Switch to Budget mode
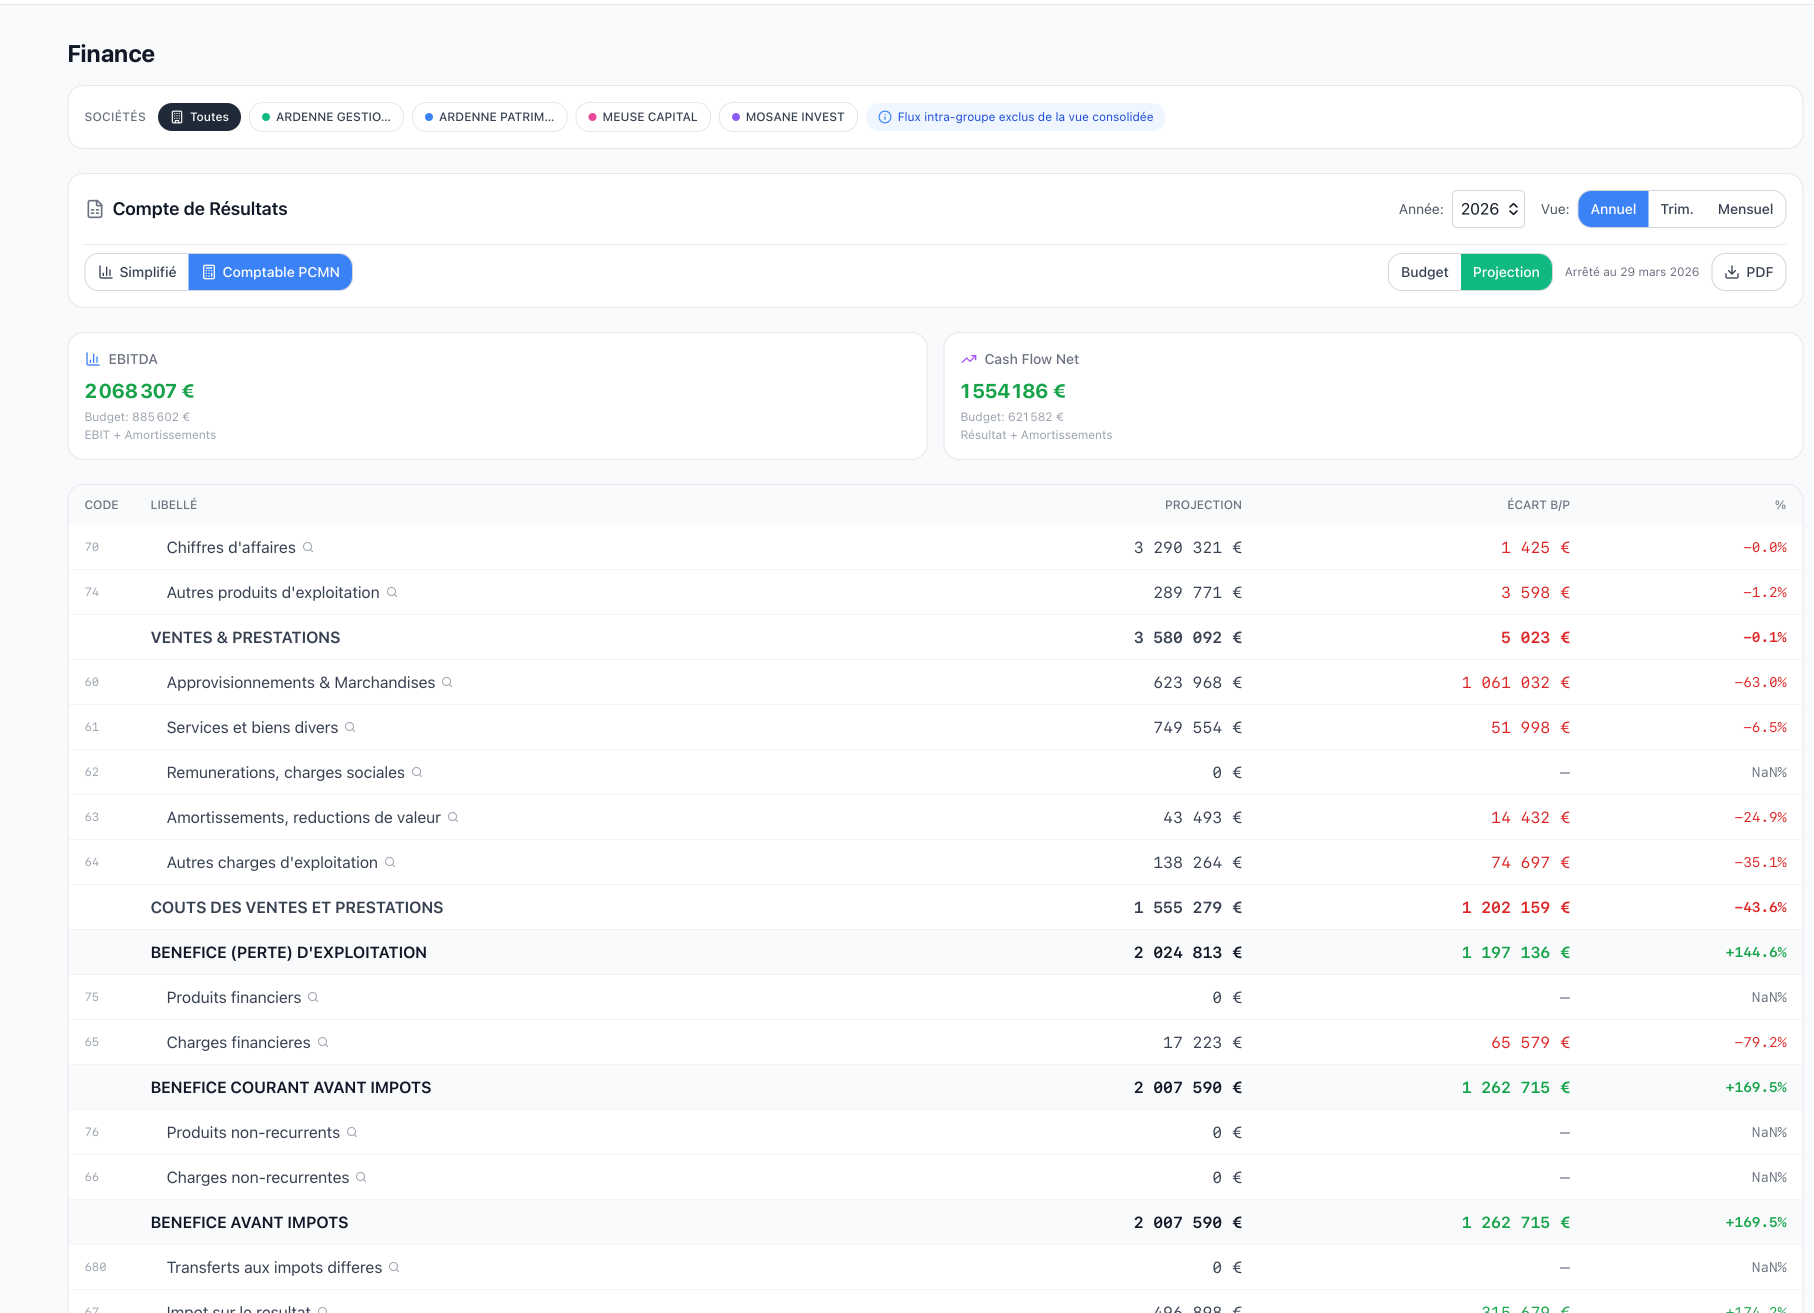This screenshot has height=1313, width=1814. click(x=1424, y=272)
